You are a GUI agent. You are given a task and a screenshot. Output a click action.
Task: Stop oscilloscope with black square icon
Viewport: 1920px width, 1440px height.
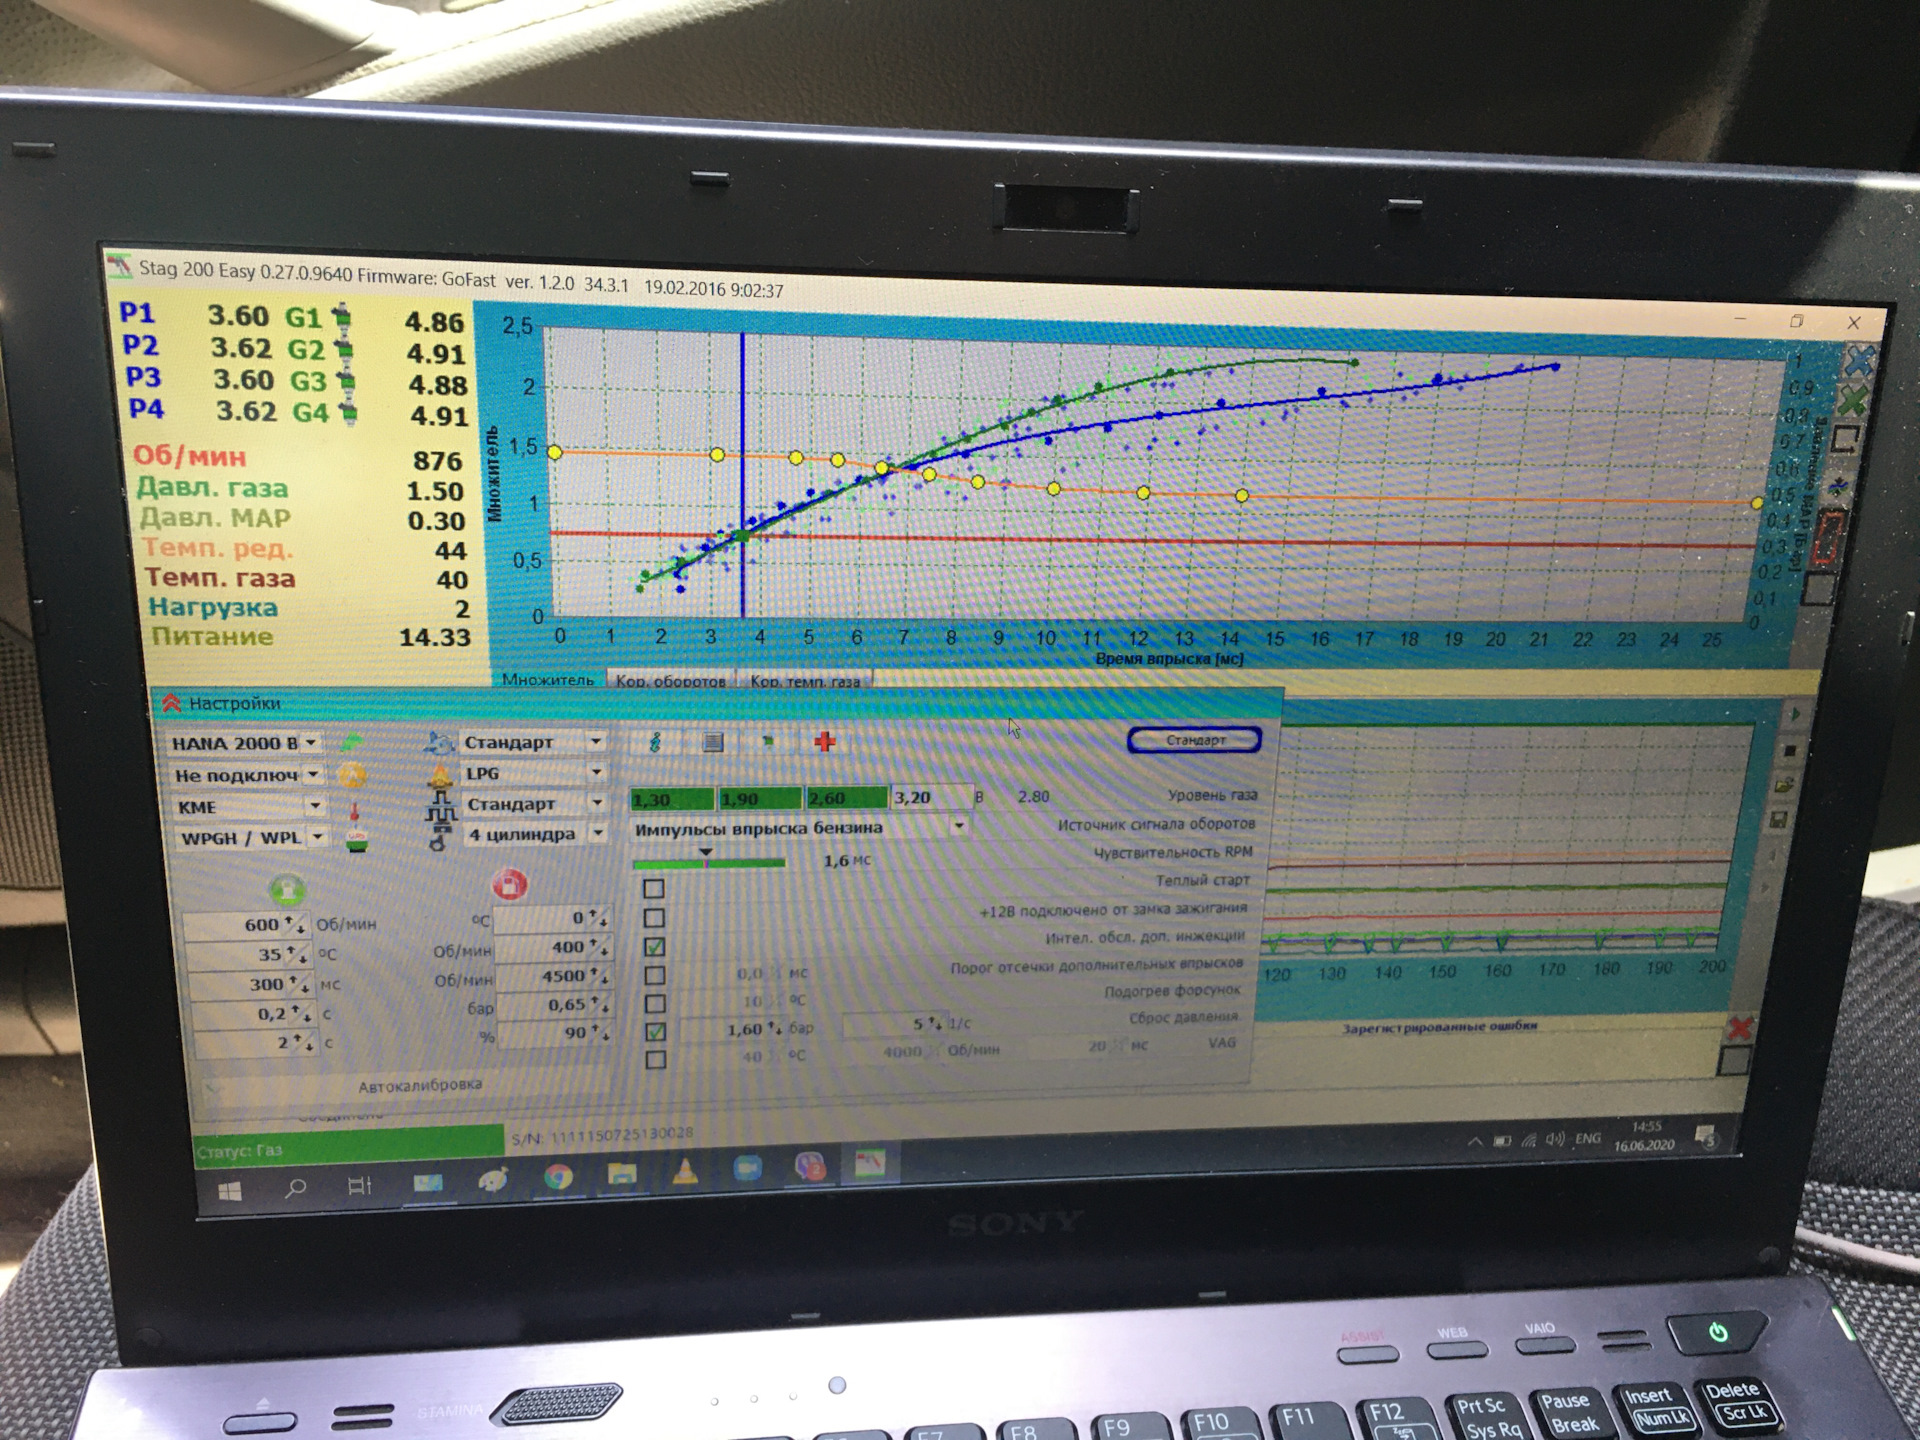(1791, 750)
